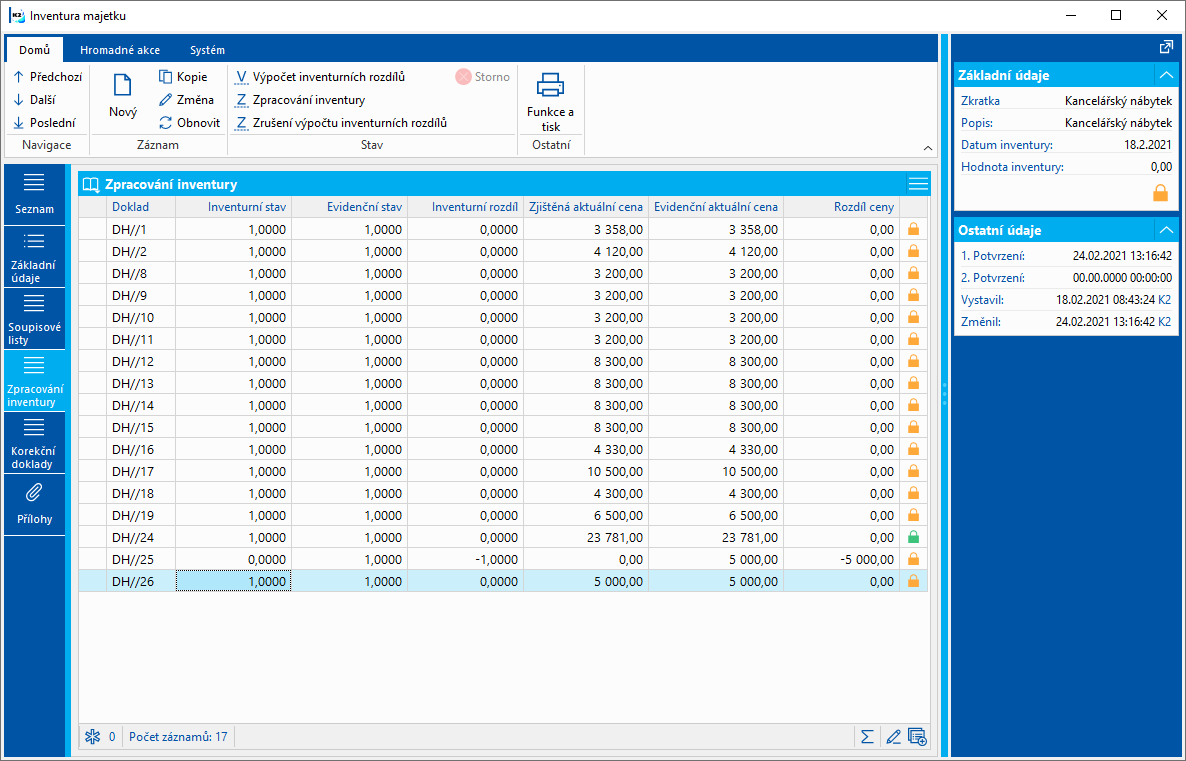Open Funkce a tisk printer icon
1186x761 pixels.
[x=551, y=86]
